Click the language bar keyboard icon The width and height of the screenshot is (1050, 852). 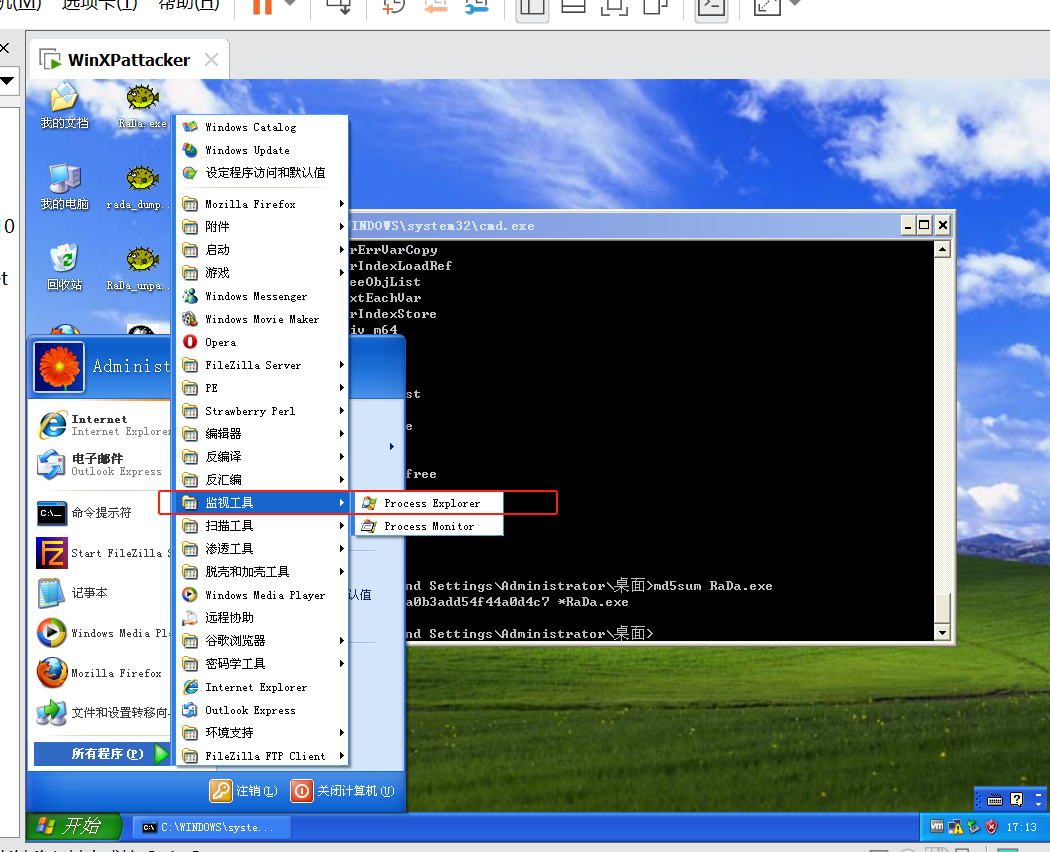(995, 799)
